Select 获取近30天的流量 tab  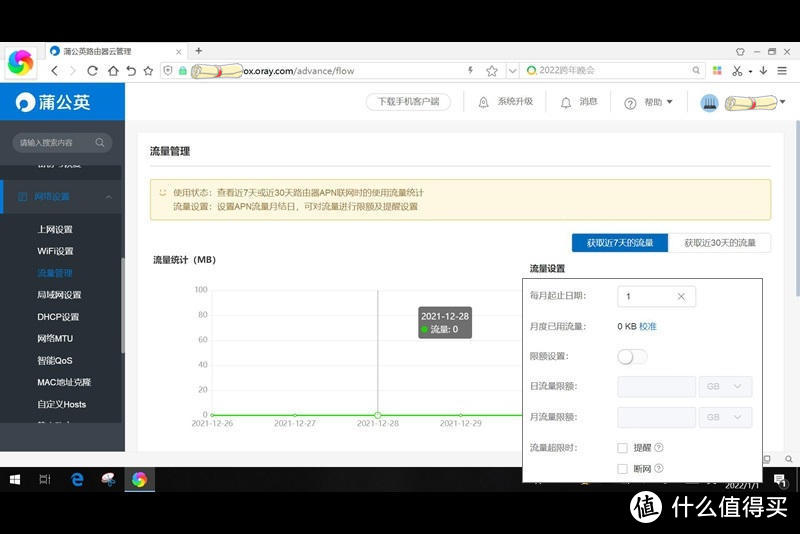pos(719,243)
